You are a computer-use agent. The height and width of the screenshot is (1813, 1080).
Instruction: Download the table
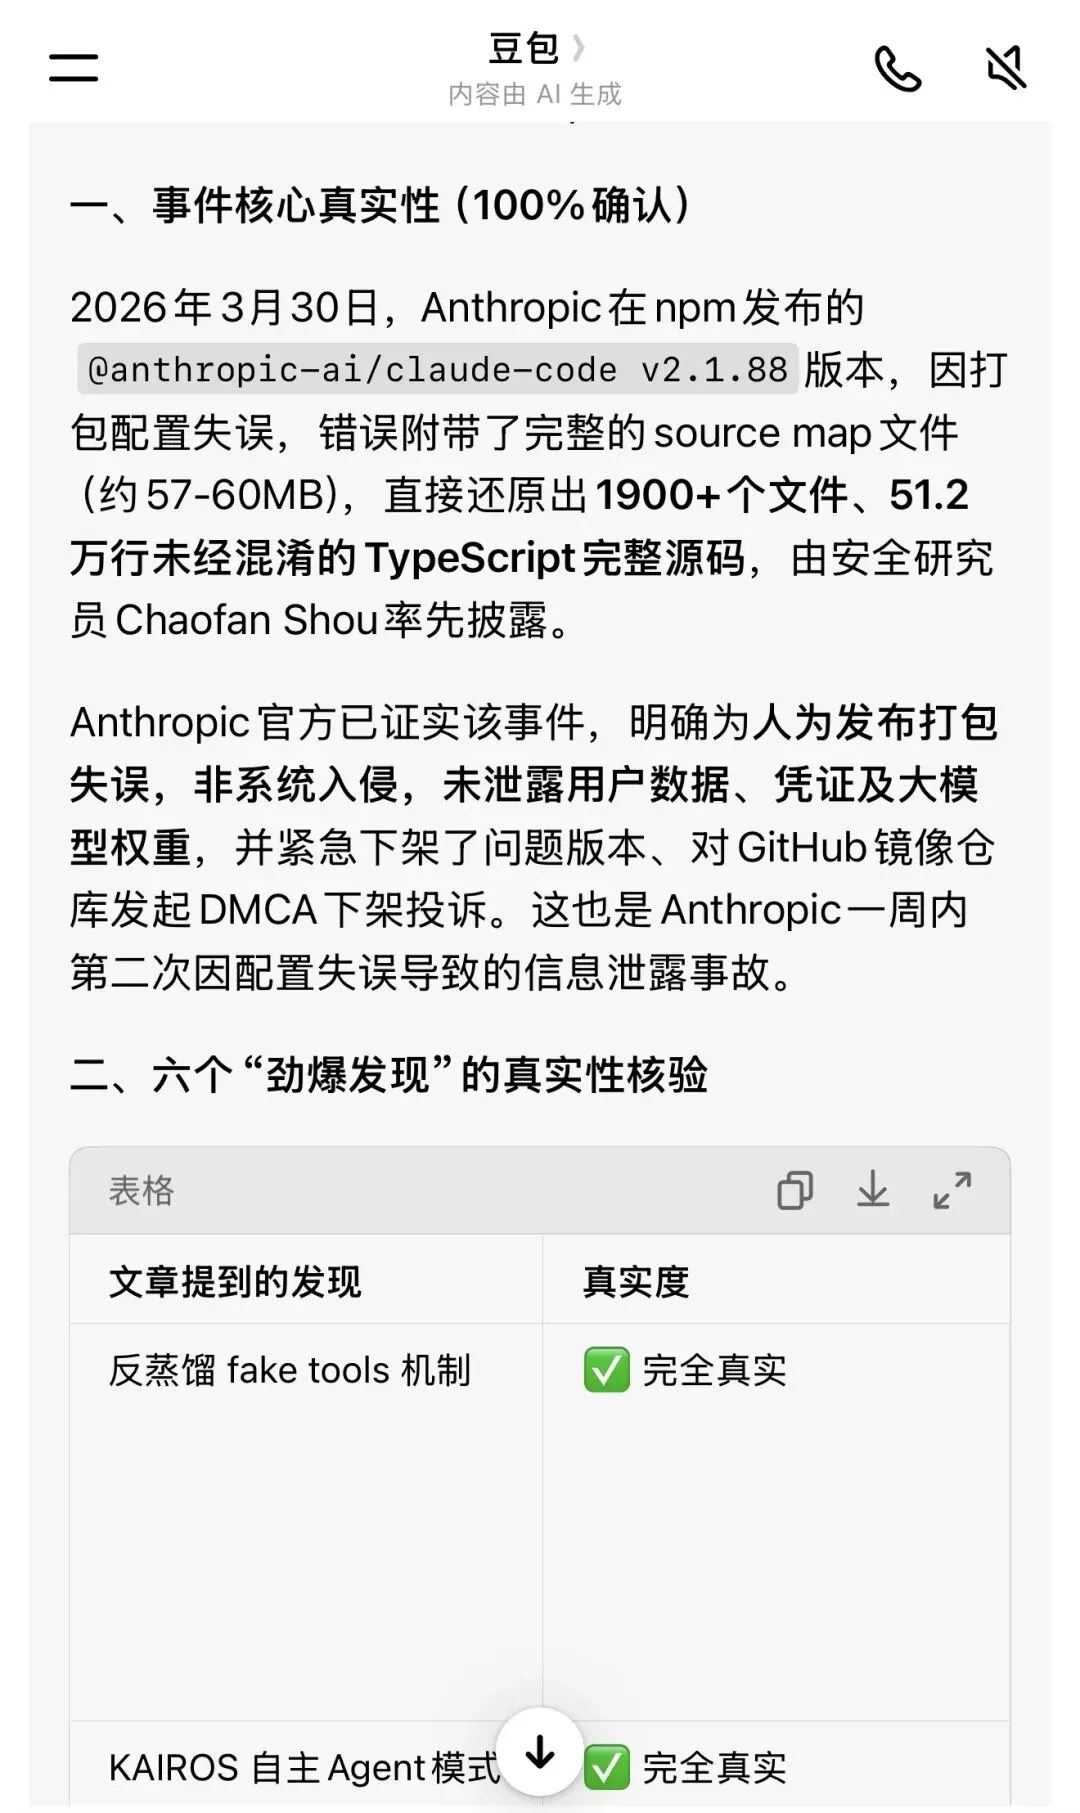pyautogui.click(x=873, y=1190)
